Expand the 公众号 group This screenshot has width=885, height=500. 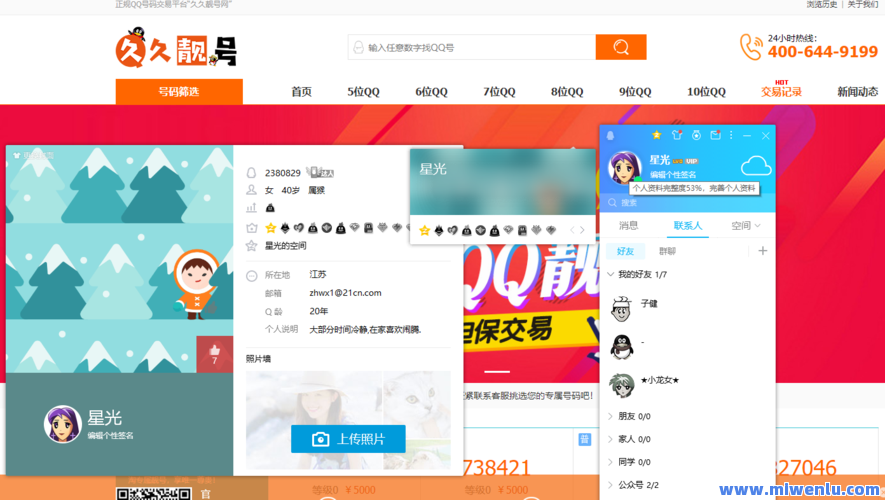(x=636, y=485)
